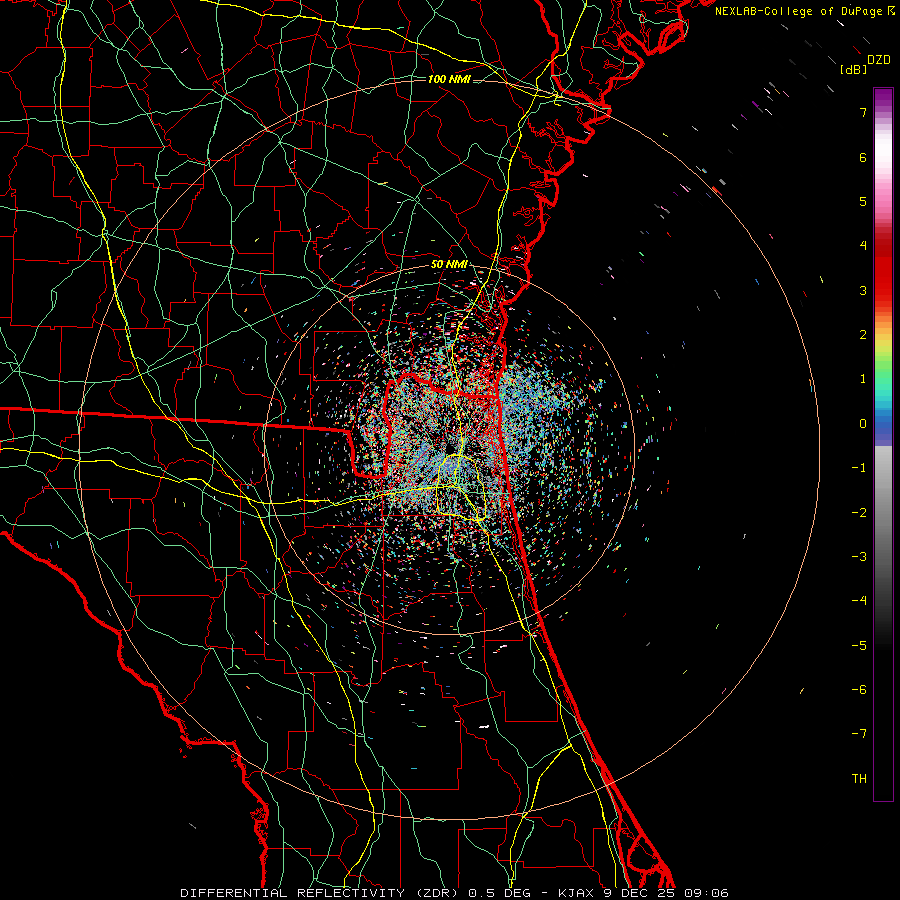Click the NEXLAB logo mark after DuPage
The height and width of the screenshot is (900, 900).
(x=891, y=10)
